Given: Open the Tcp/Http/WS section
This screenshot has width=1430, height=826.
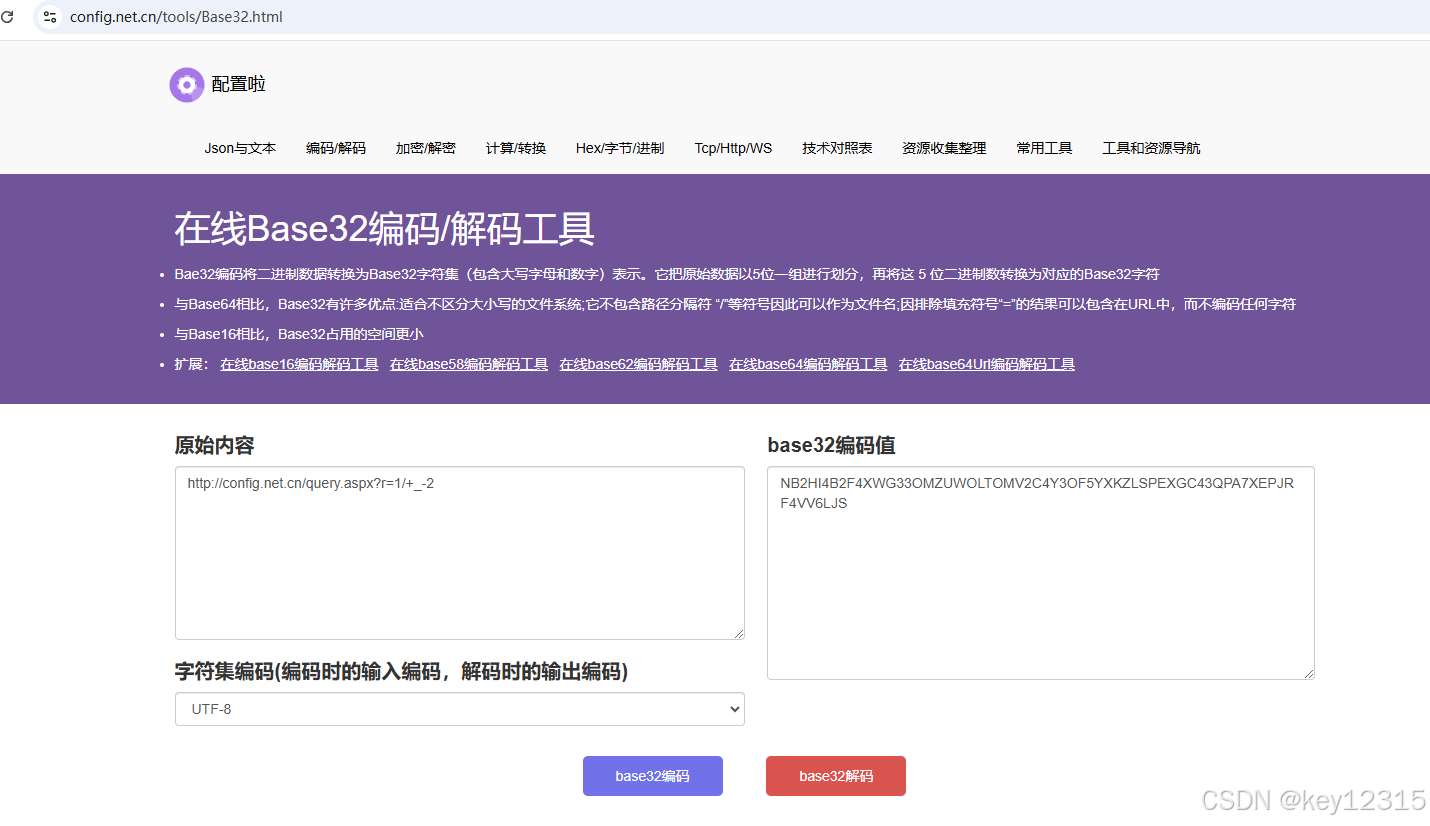Looking at the screenshot, I should coord(733,147).
